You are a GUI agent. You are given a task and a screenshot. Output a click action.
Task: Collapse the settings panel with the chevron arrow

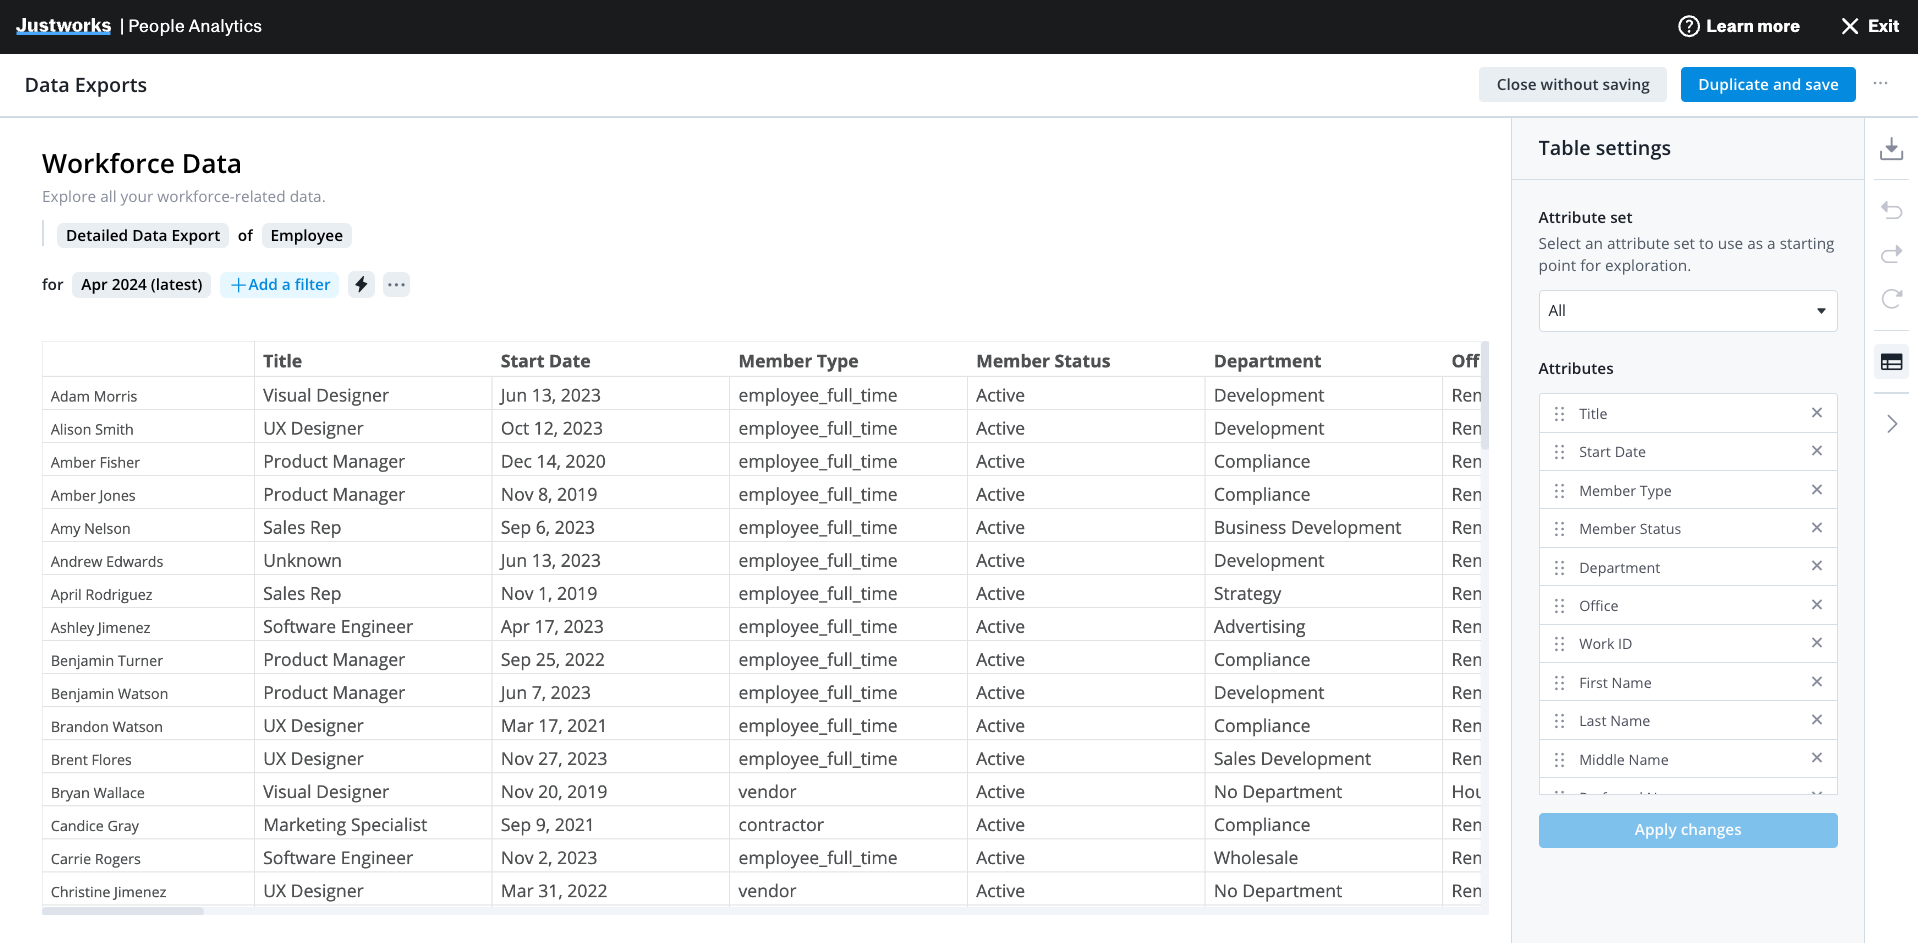point(1892,424)
